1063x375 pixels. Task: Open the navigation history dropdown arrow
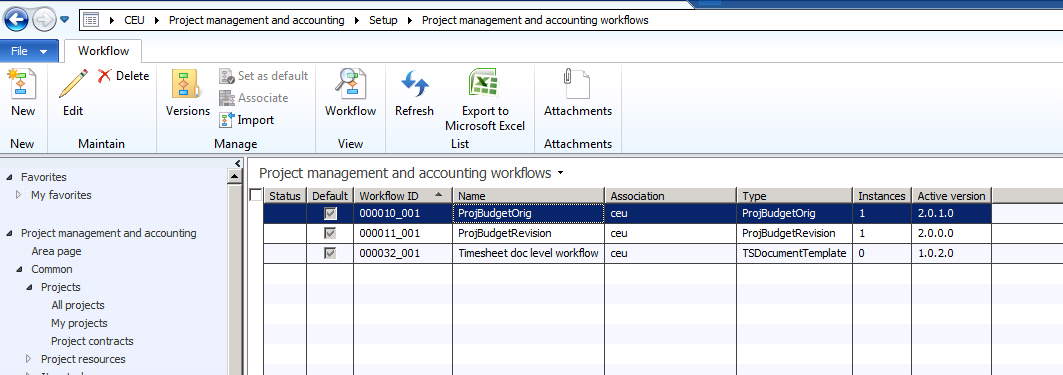pyautogui.click(x=65, y=20)
